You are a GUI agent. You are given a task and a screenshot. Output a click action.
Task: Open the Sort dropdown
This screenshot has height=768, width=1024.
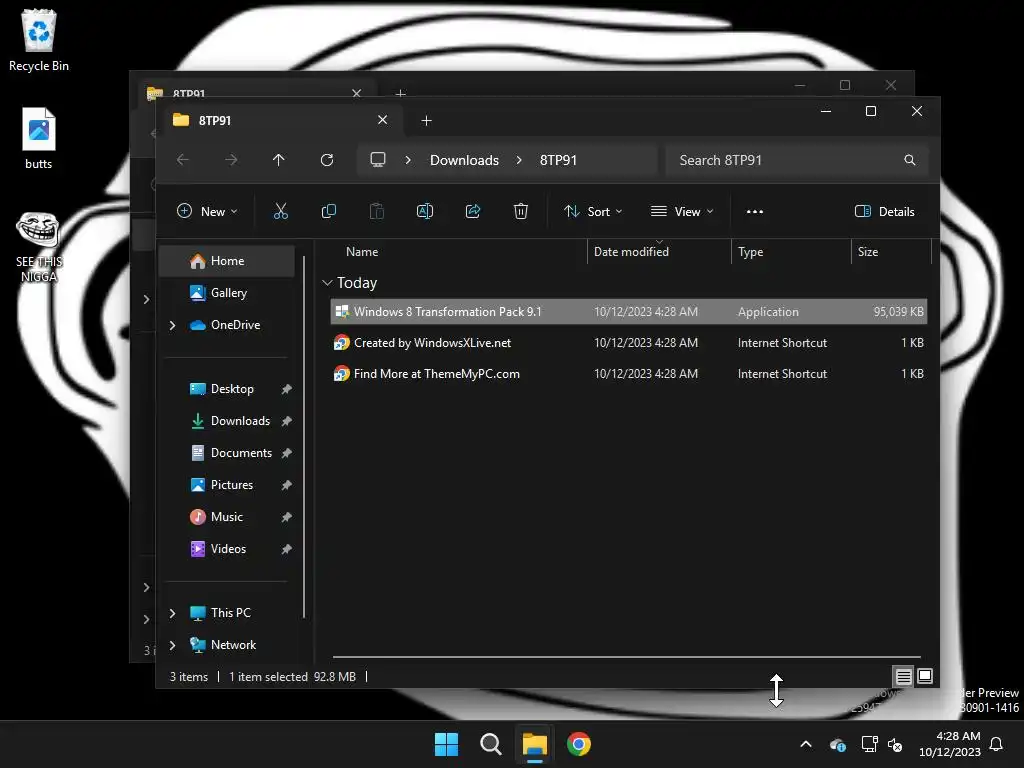[x=594, y=212]
